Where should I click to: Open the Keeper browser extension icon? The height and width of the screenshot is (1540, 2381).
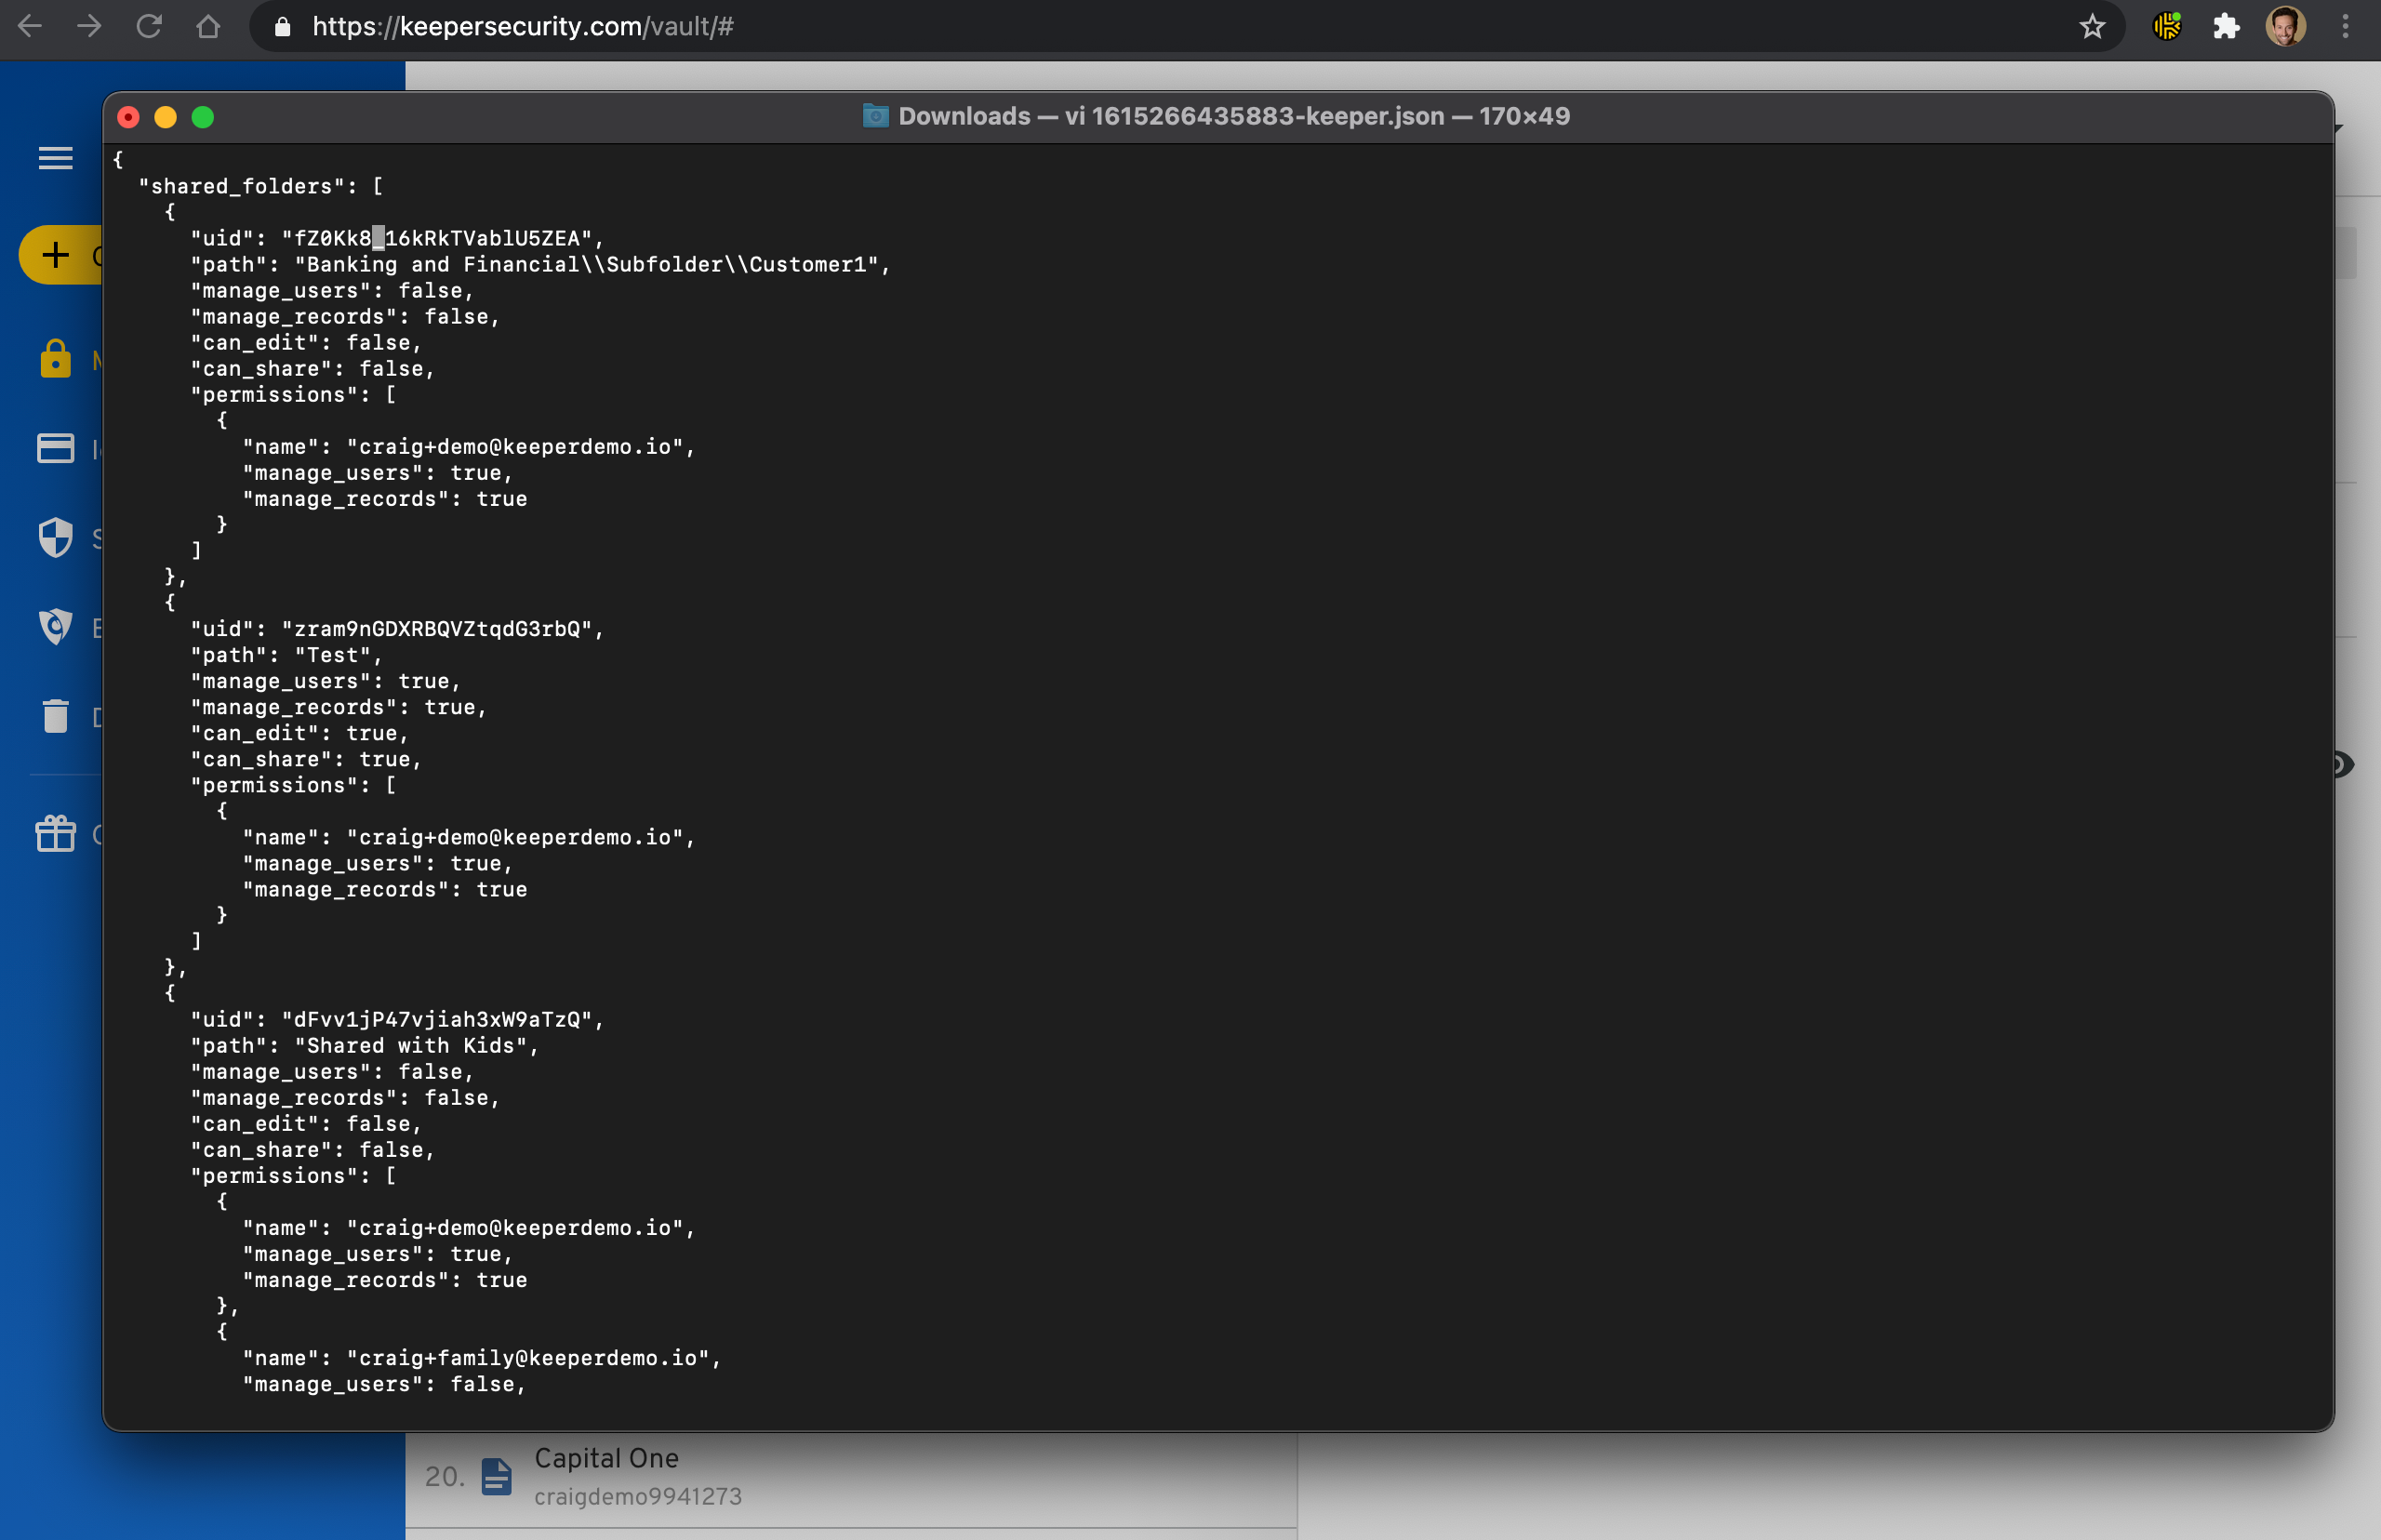point(2166,27)
